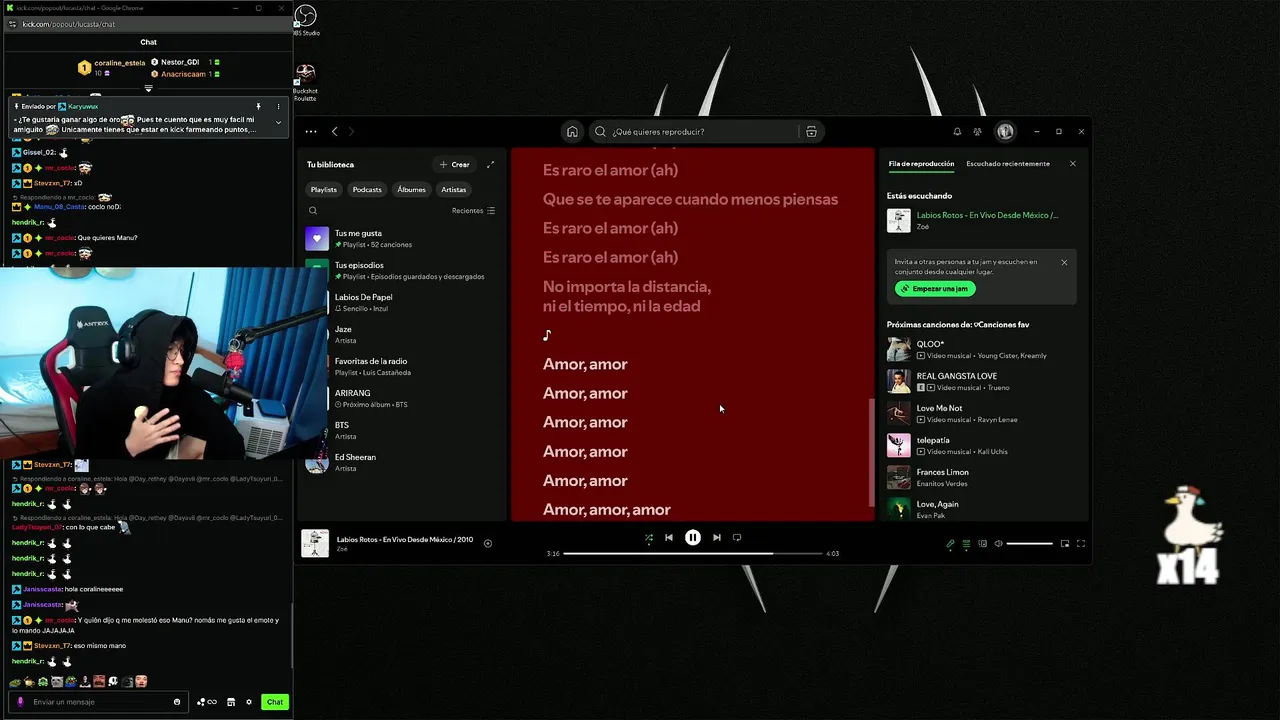Toggle repeat icon in playback bar
This screenshot has height=720, width=1280.
click(x=737, y=538)
